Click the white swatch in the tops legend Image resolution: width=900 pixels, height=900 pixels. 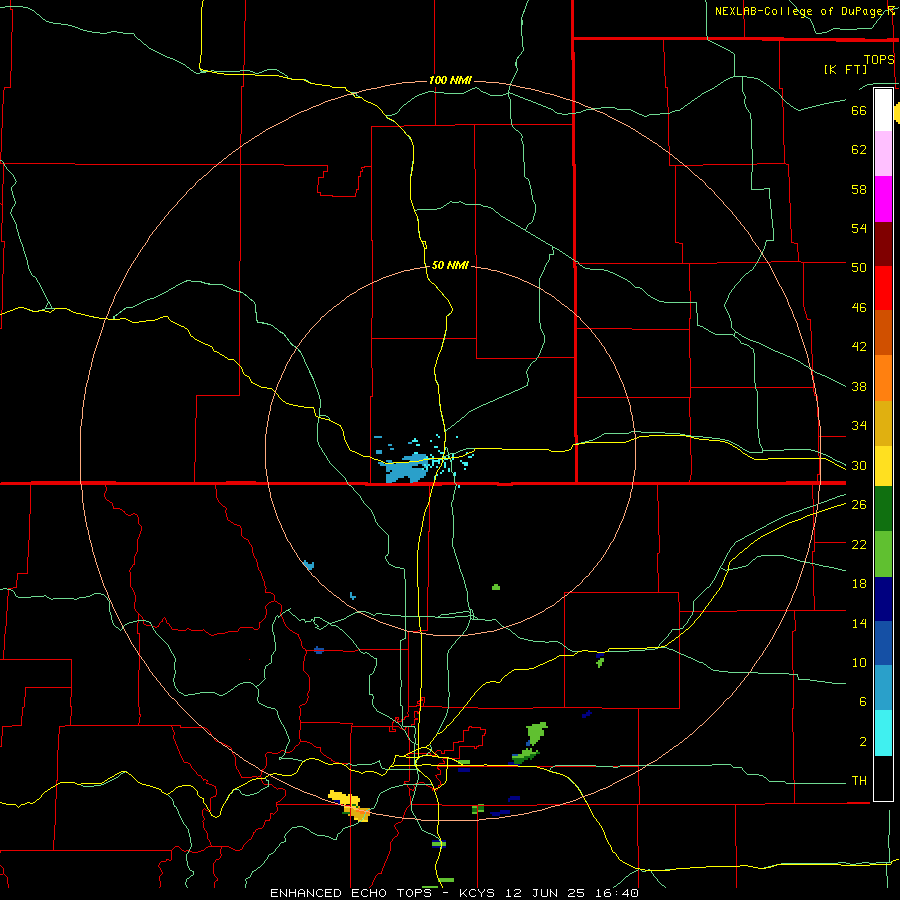883,110
